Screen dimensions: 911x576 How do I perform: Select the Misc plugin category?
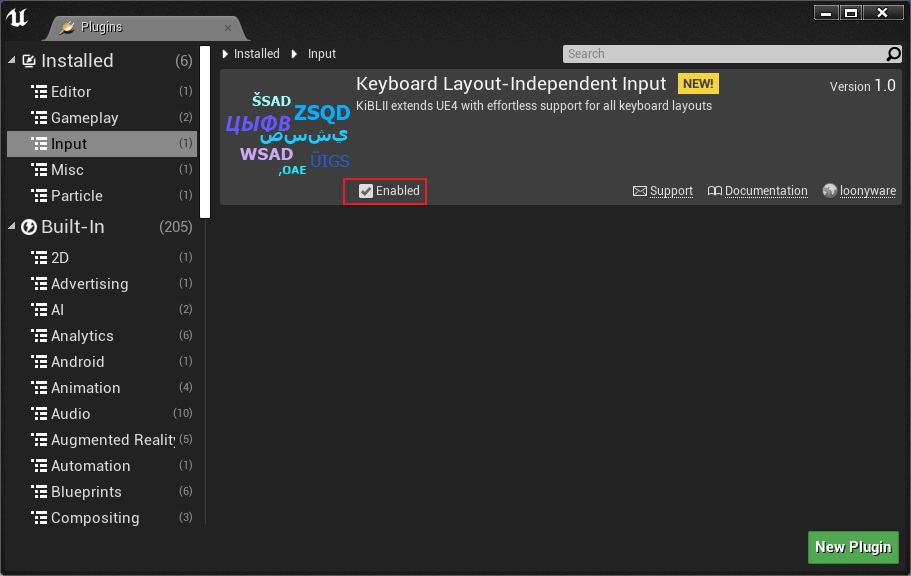102,170
